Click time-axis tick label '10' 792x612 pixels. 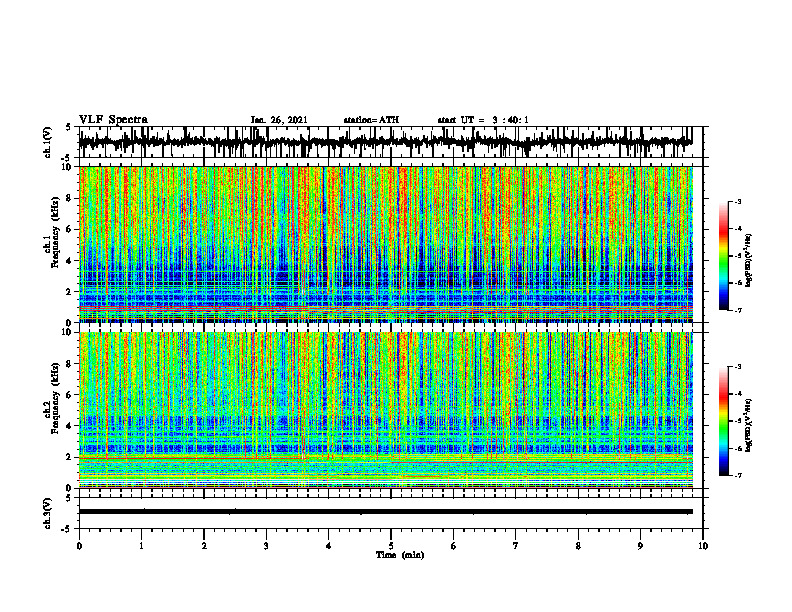pyautogui.click(x=703, y=546)
